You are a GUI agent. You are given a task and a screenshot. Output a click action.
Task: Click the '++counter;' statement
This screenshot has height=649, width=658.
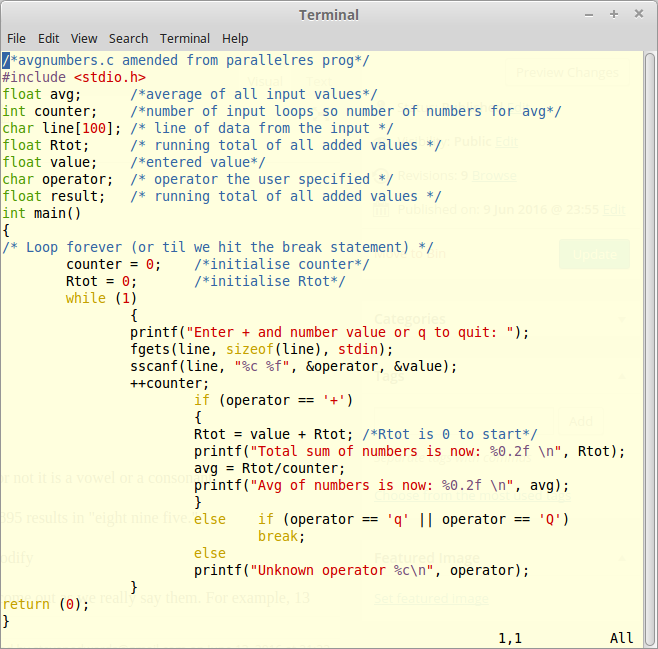tap(170, 383)
